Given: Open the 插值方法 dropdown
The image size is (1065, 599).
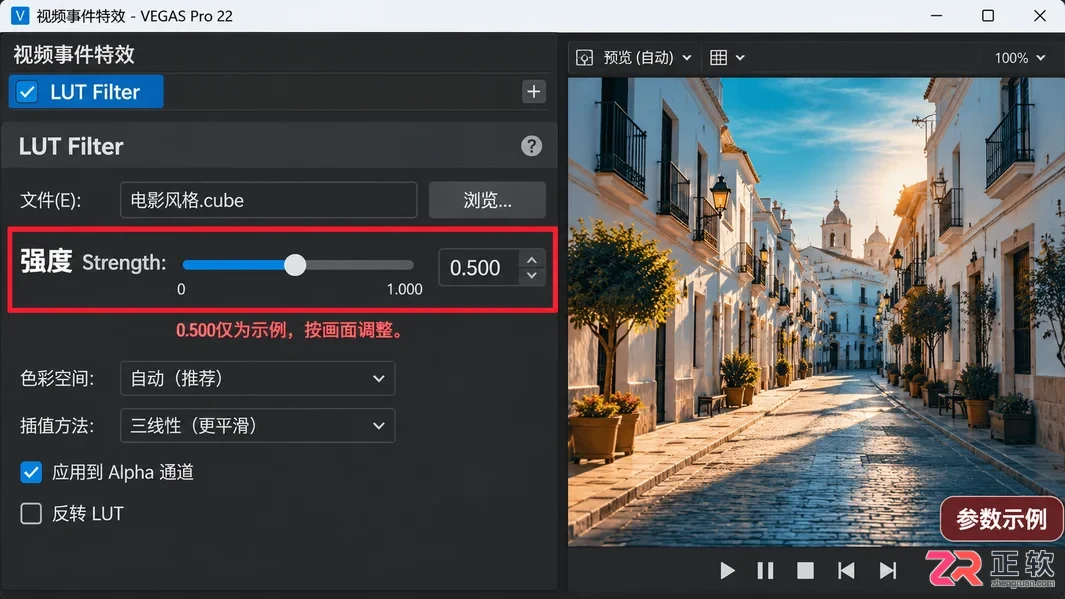Looking at the screenshot, I should point(257,426).
